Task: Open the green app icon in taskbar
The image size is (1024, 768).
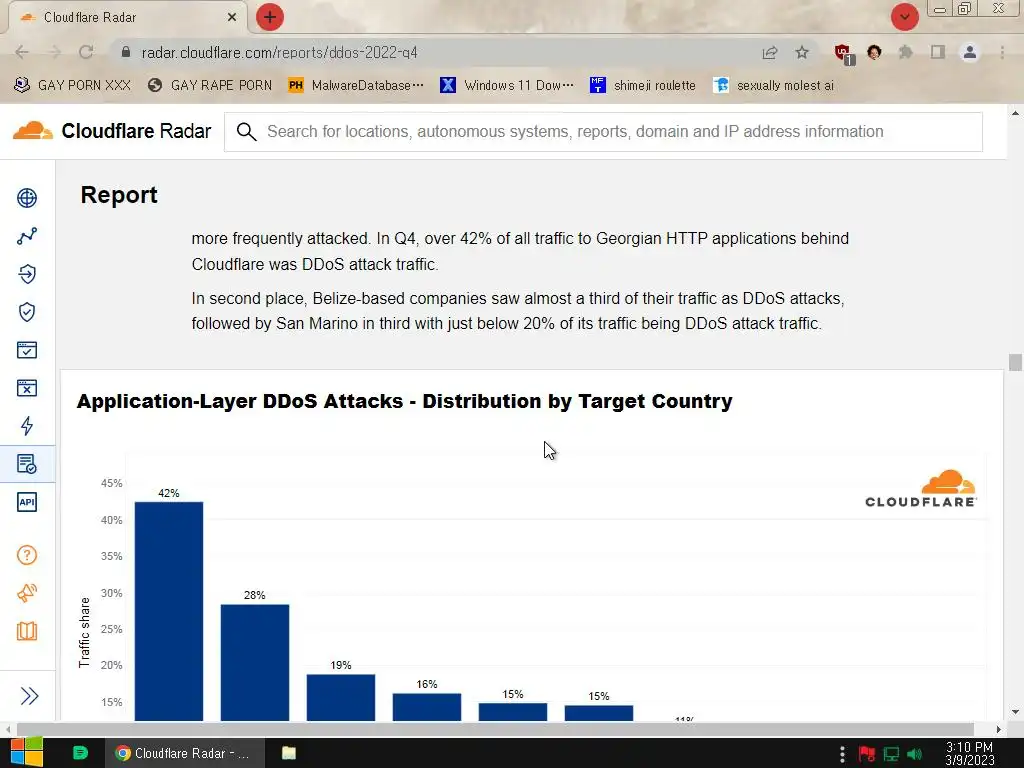Action: point(80,753)
